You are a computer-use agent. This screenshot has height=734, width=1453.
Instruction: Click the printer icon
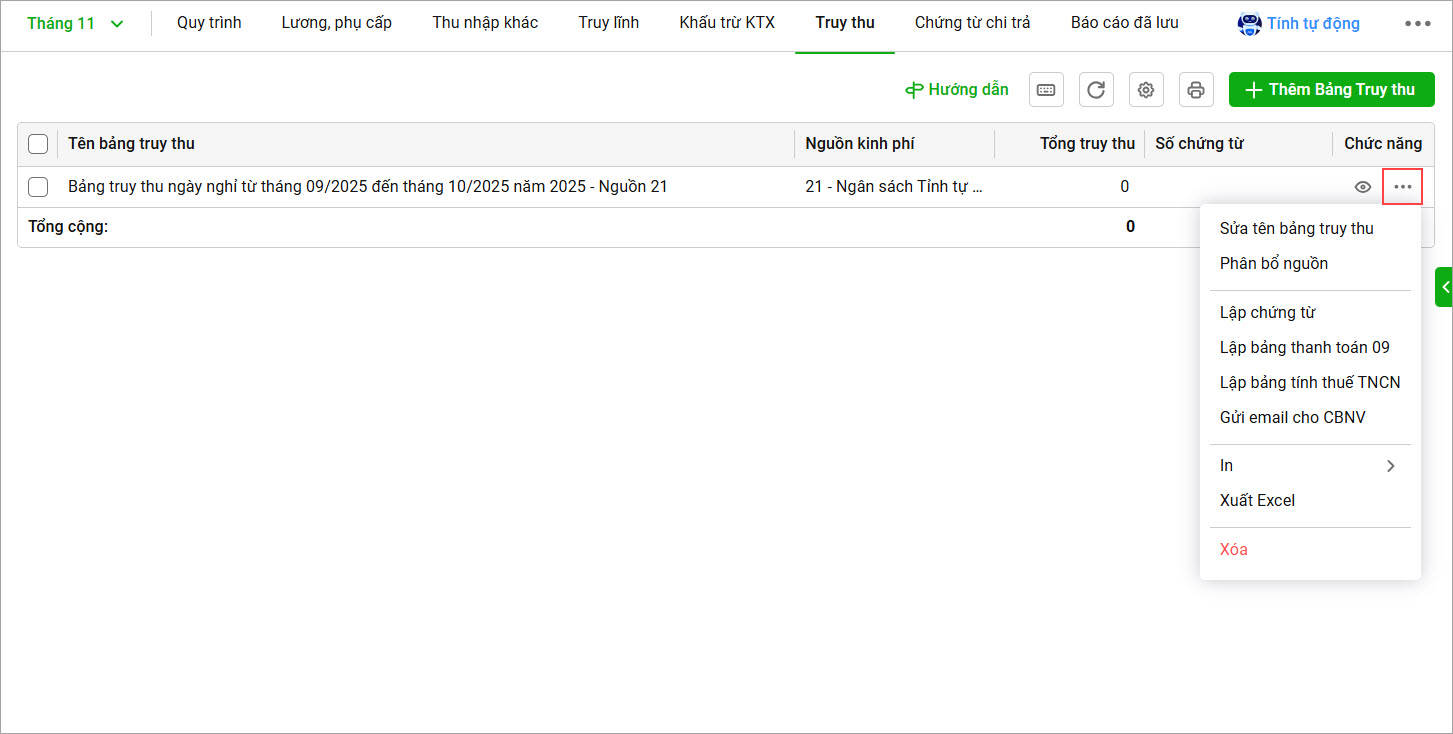click(x=1196, y=90)
